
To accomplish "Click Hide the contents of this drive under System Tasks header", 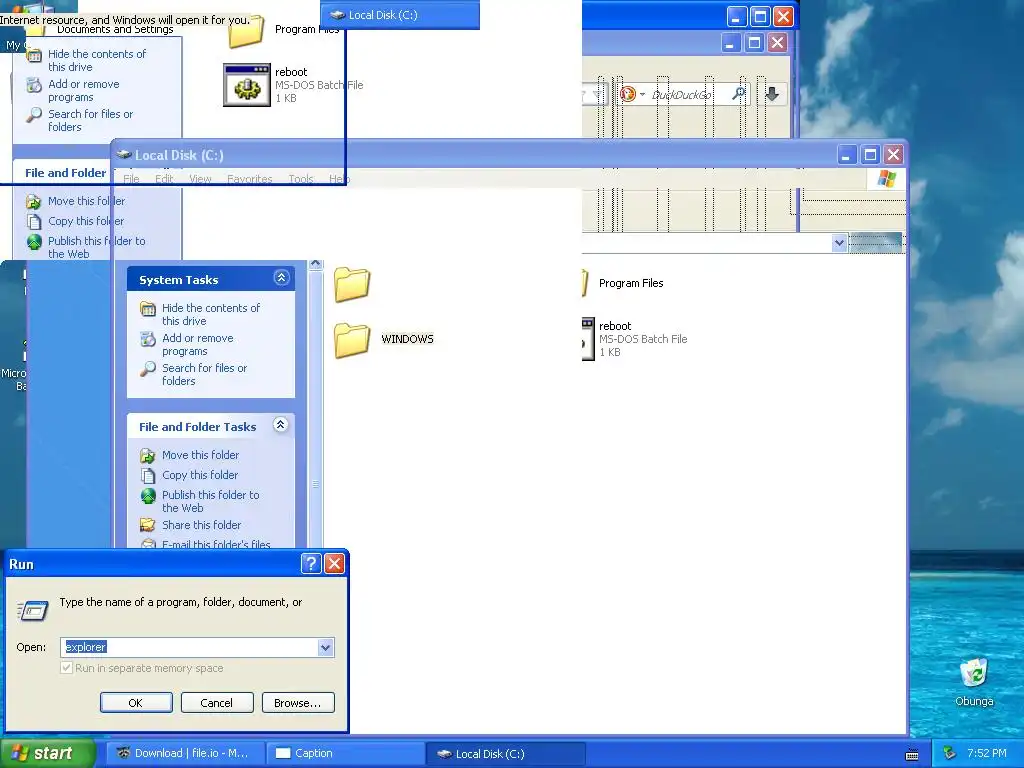I will click(x=210, y=314).
